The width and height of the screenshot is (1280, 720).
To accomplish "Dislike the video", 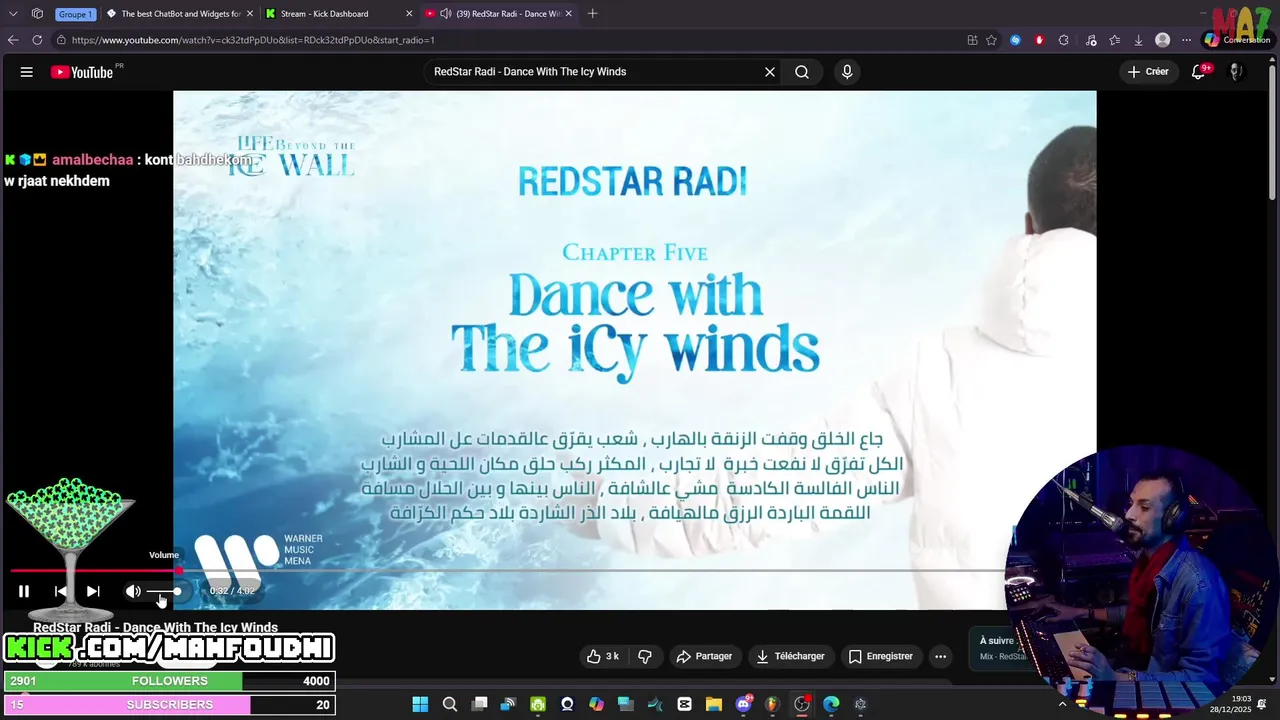I will pos(645,656).
